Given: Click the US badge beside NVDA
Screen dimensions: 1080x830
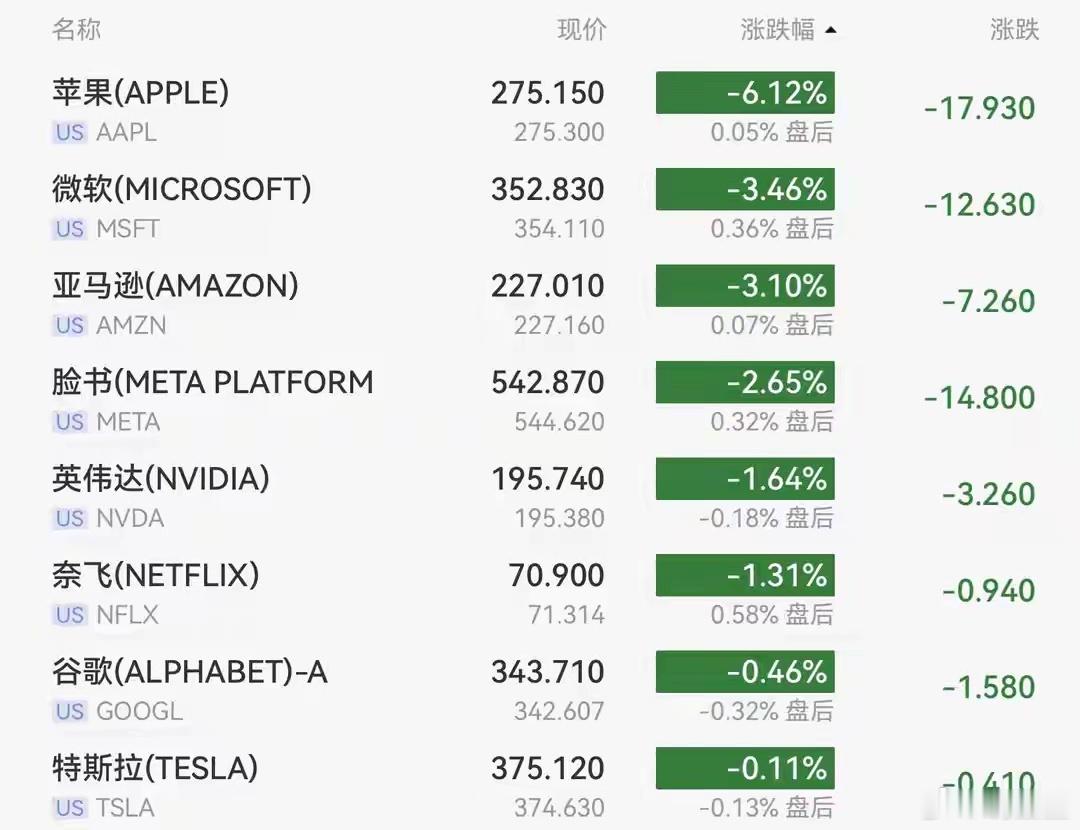Looking at the screenshot, I should coord(70,518).
